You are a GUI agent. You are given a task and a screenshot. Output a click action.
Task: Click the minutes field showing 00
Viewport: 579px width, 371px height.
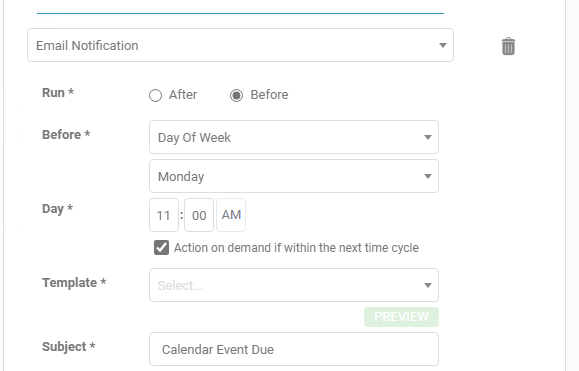point(199,215)
